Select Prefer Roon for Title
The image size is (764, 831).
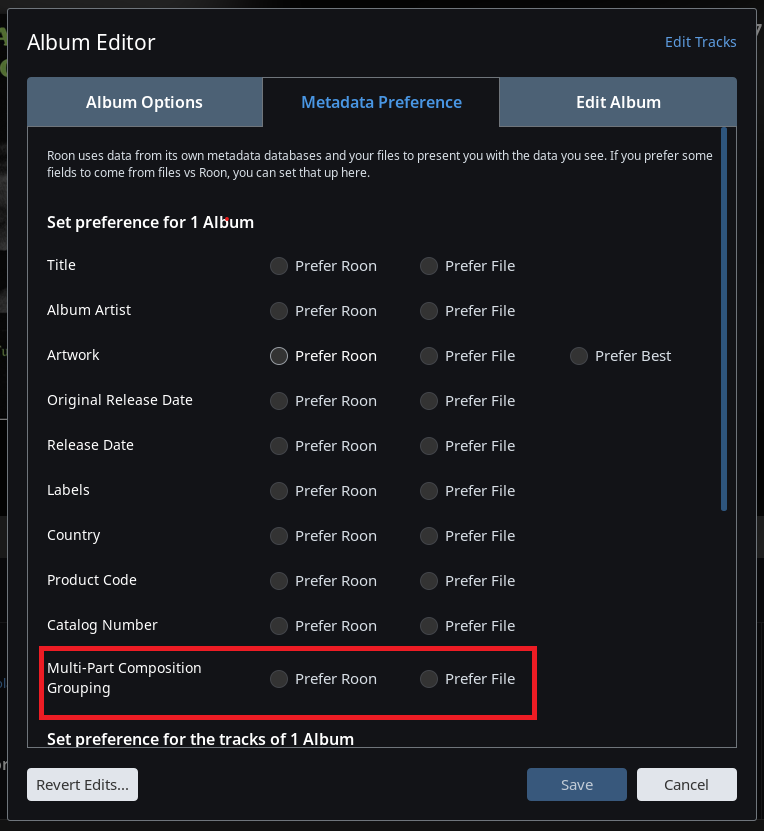279,266
